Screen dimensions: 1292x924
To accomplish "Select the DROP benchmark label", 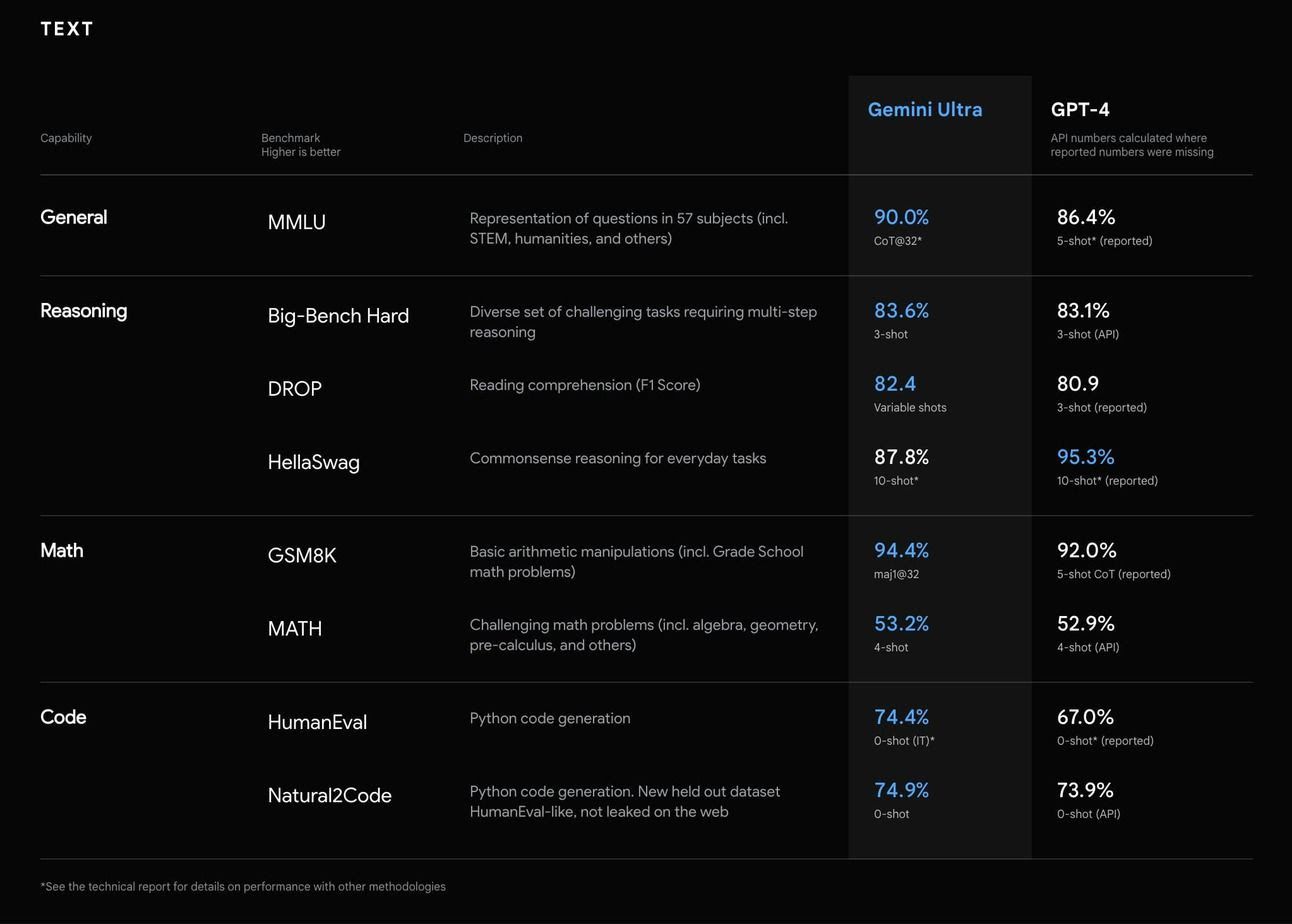I will [294, 389].
